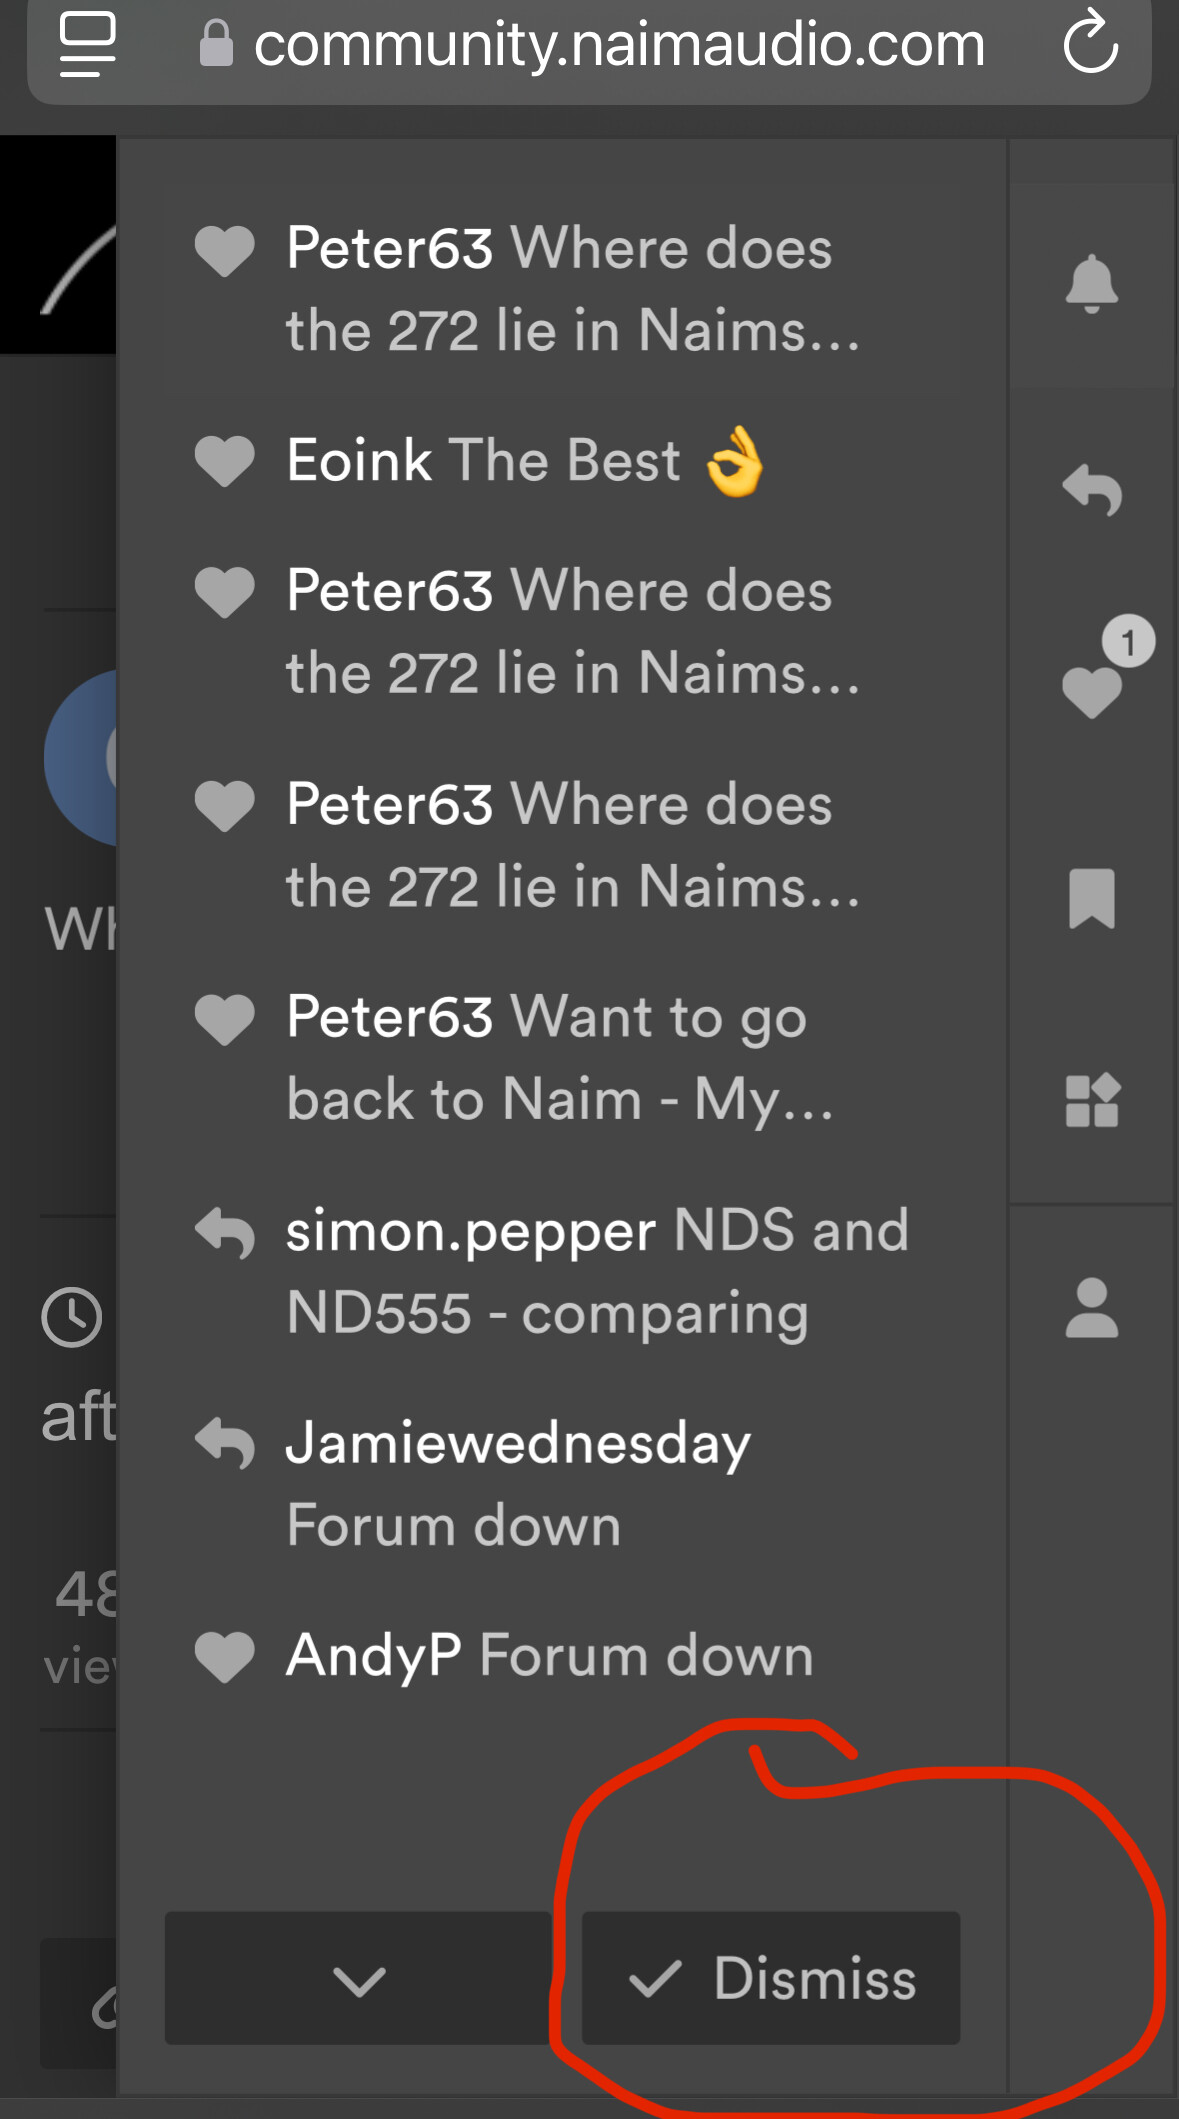Tap the community.naimaudio.com address field
1179x2119 pixels.
[x=618, y=45]
